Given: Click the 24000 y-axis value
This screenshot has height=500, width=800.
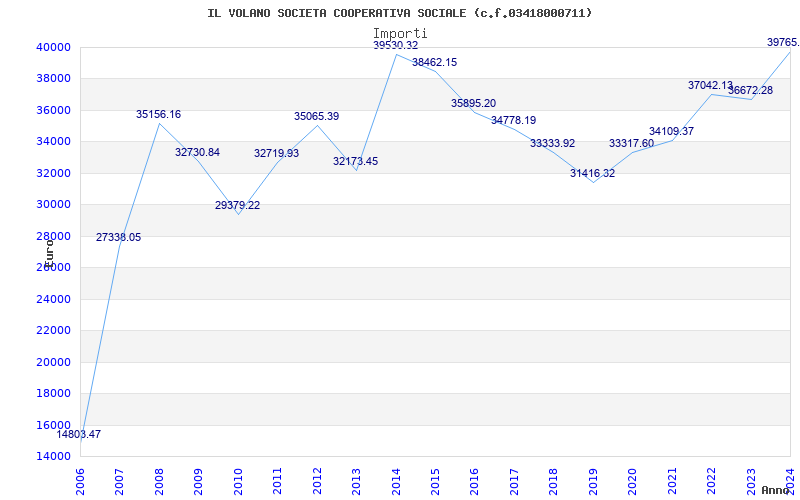Looking at the screenshot, I should [x=53, y=299].
